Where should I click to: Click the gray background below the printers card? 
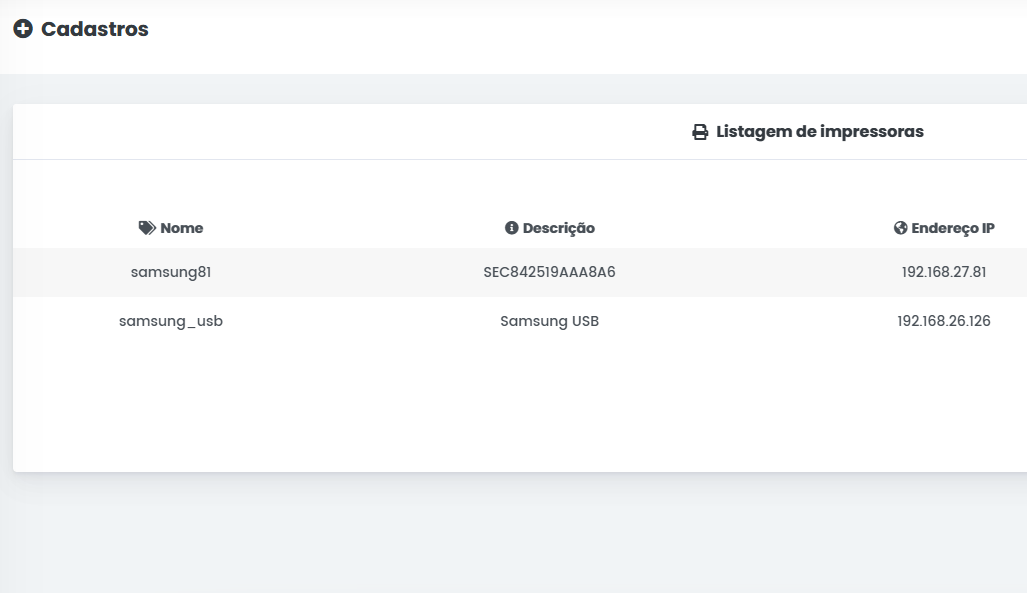[500, 535]
